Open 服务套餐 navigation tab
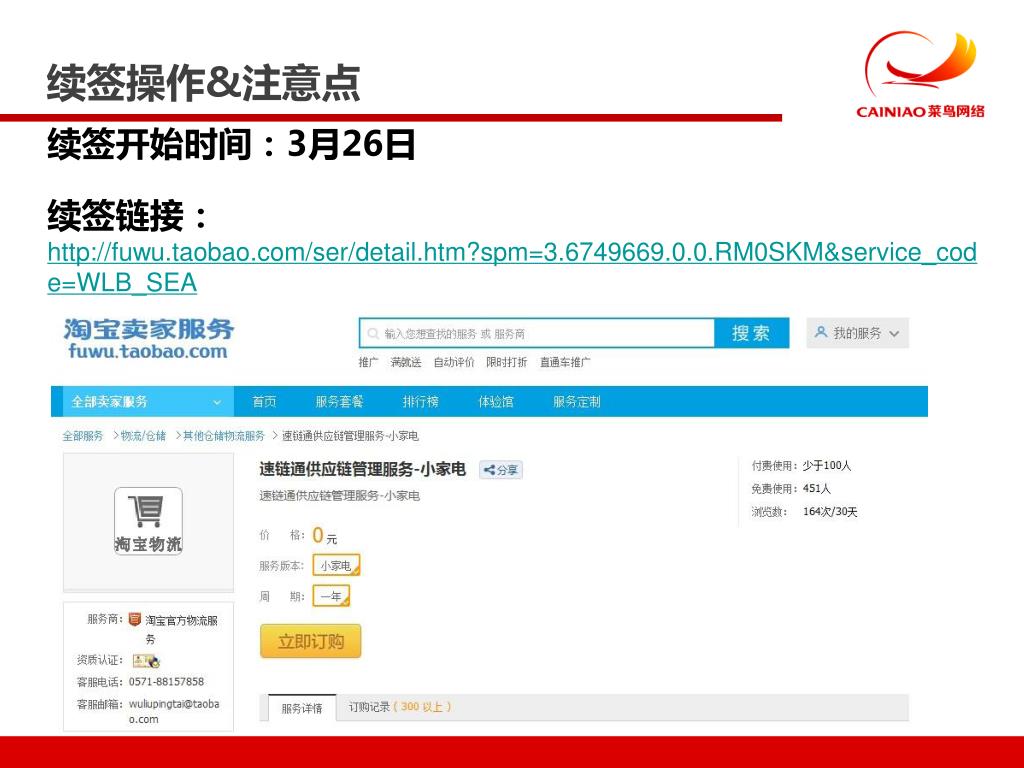 [339, 402]
